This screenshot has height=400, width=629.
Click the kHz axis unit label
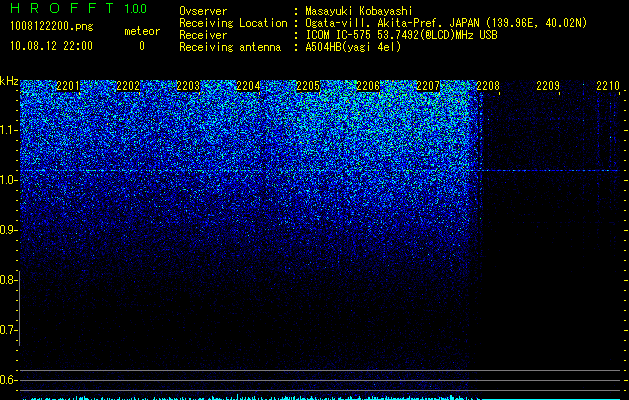coord(9,81)
